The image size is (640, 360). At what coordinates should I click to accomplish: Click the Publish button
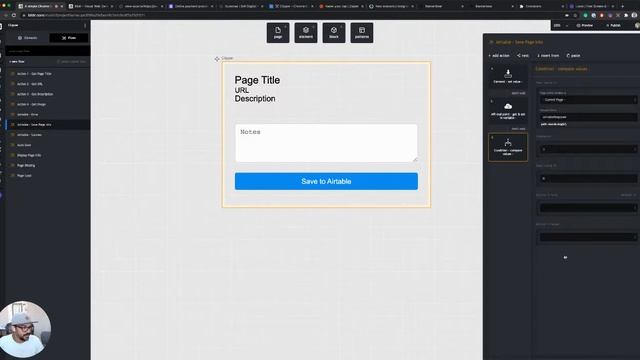613,25
